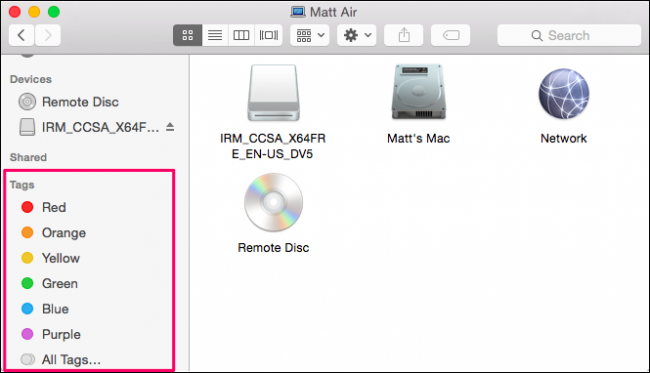650x373 pixels.
Task: Filter by the Yellow tag
Action: 61,258
